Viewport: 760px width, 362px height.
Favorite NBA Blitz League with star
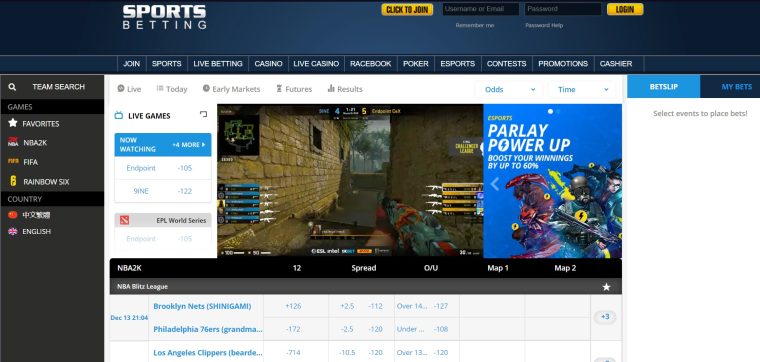[x=606, y=287]
